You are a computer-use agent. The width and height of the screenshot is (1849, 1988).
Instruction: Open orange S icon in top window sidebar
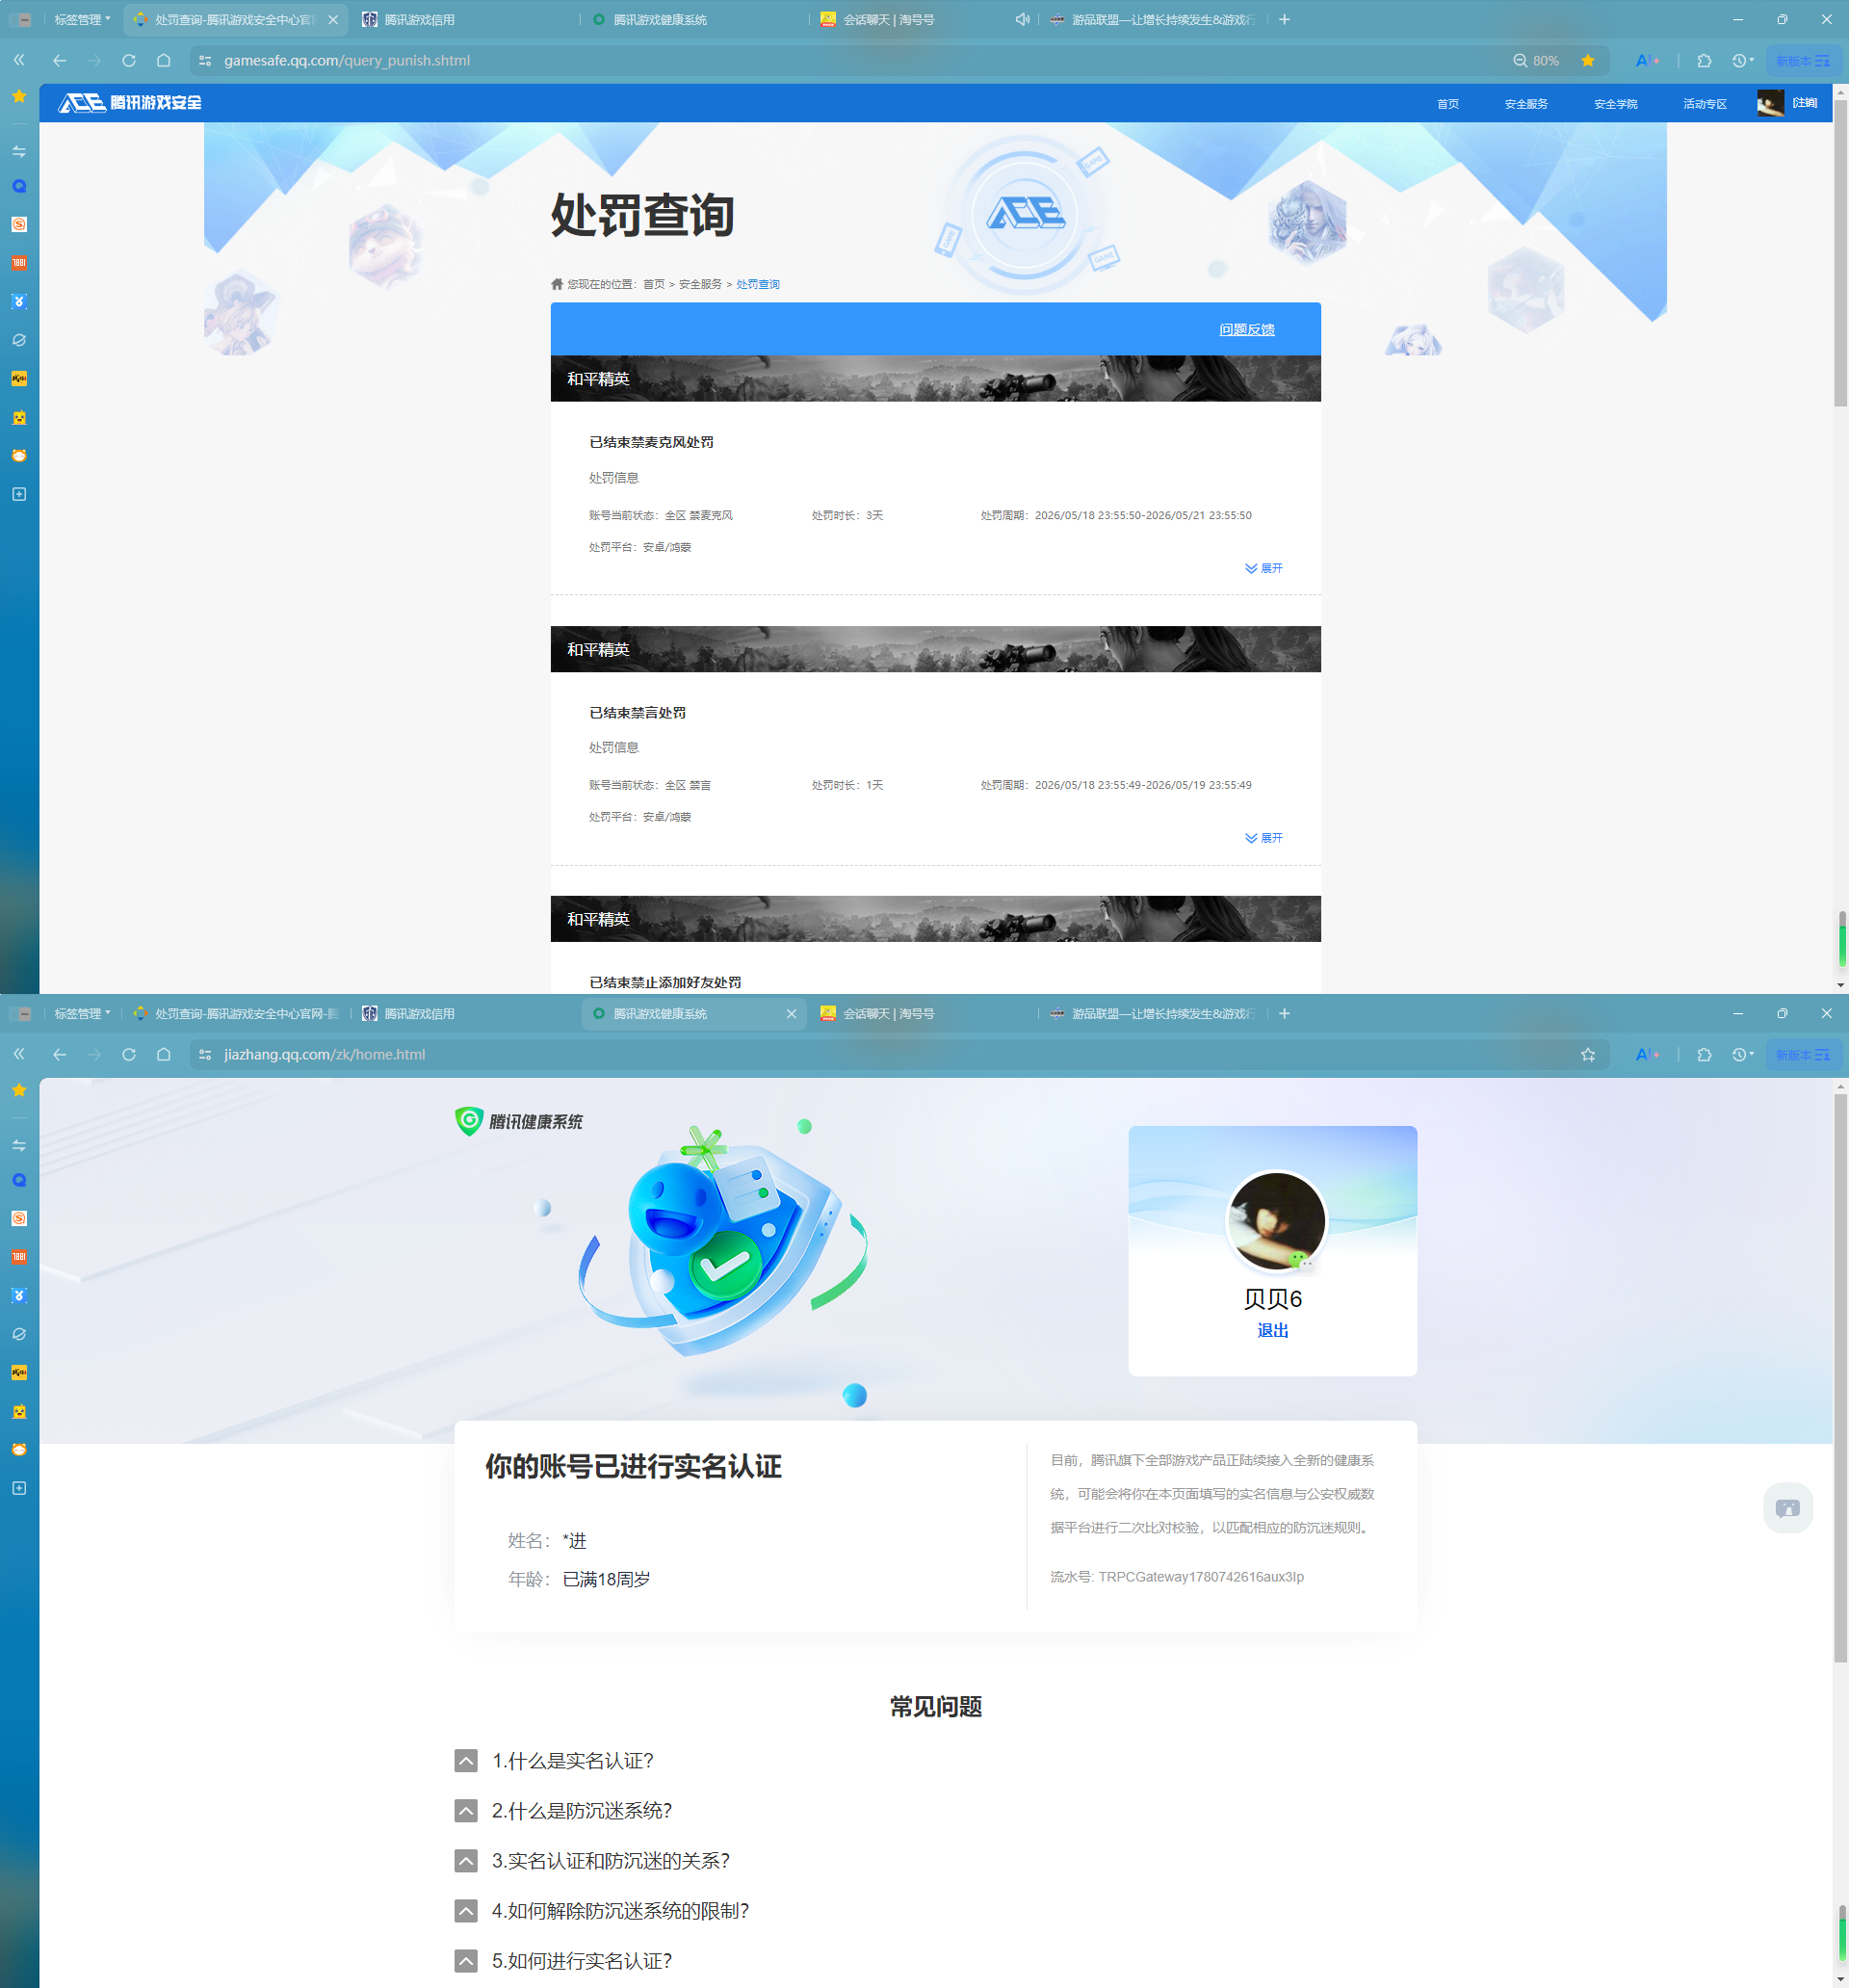pos(19,225)
